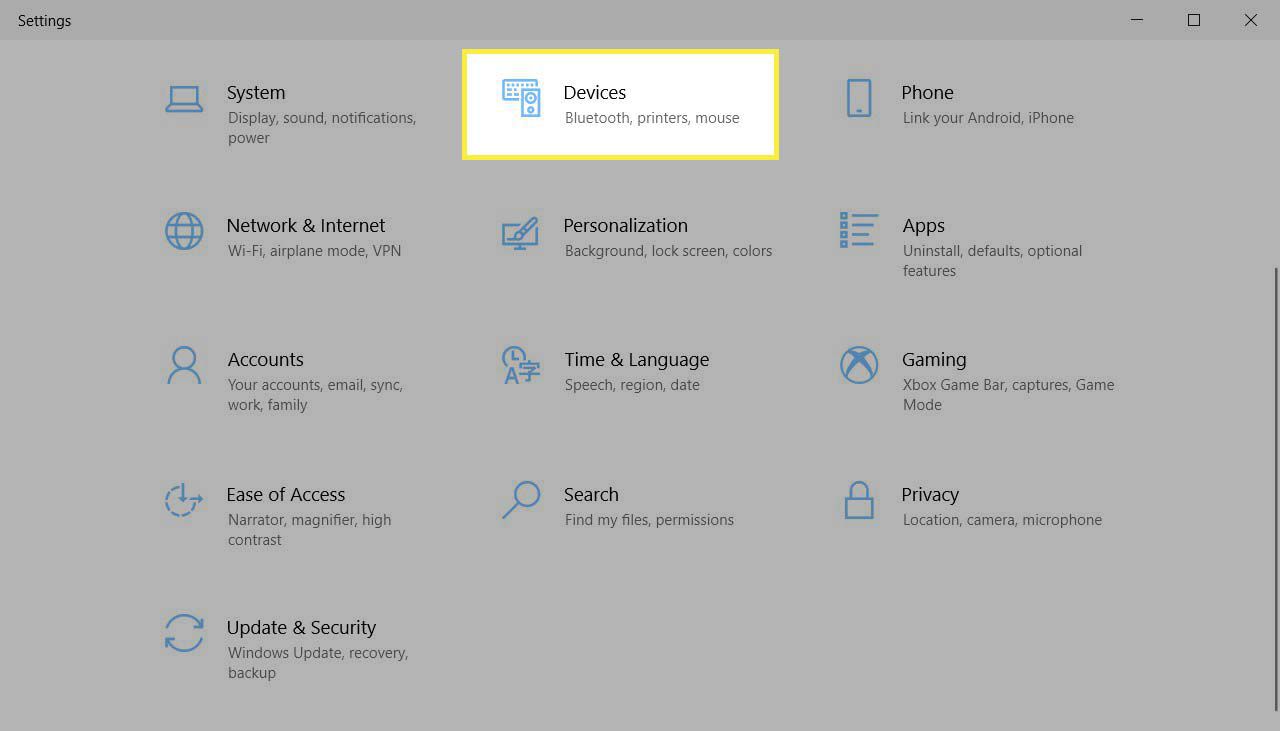This screenshot has height=731, width=1280.
Task: Go to the Gaming heading
Action: tap(934, 360)
